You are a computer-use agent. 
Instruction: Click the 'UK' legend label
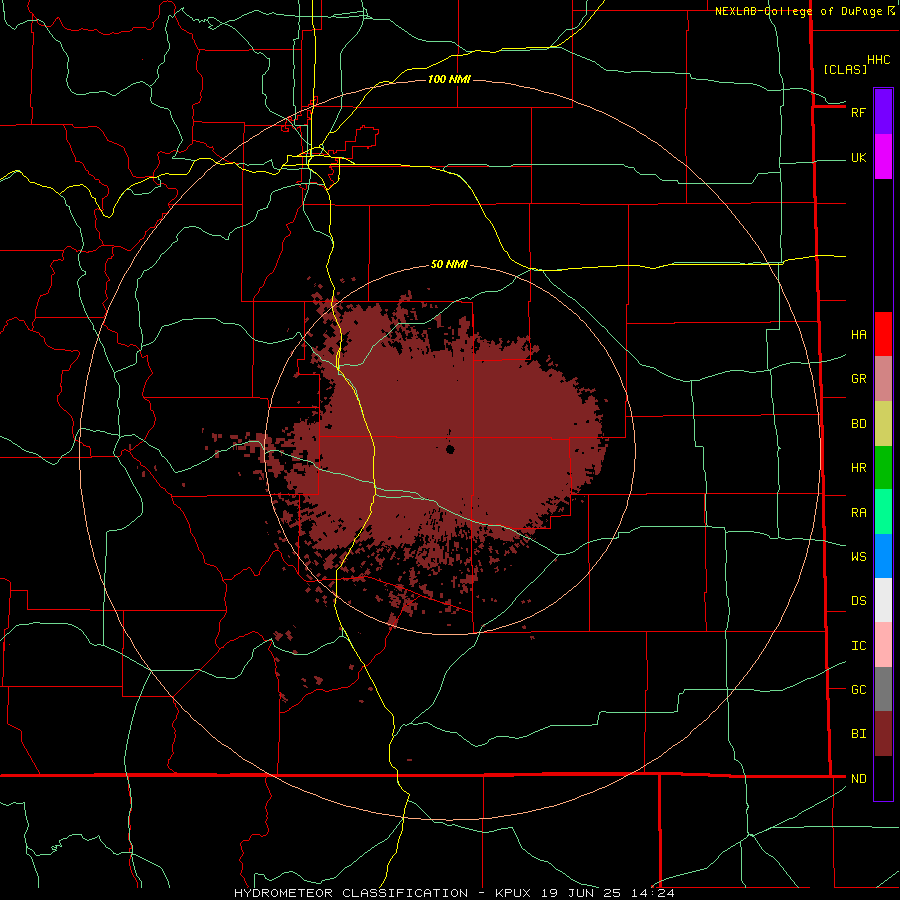[858, 157]
